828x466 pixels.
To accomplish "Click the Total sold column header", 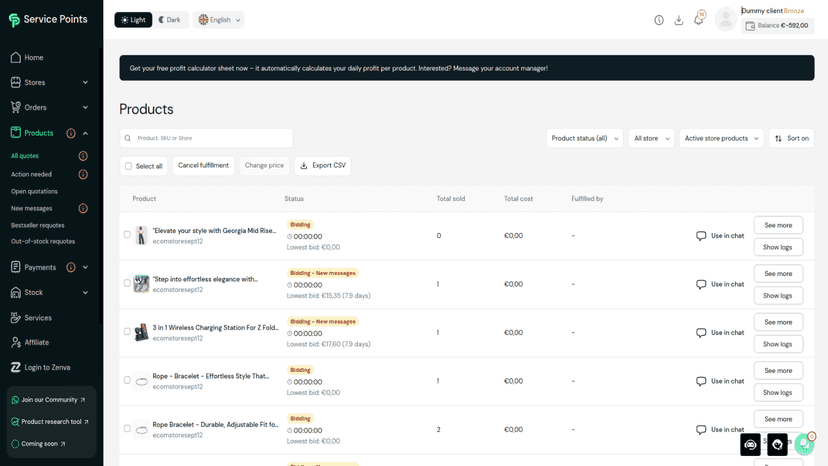I will (x=450, y=199).
